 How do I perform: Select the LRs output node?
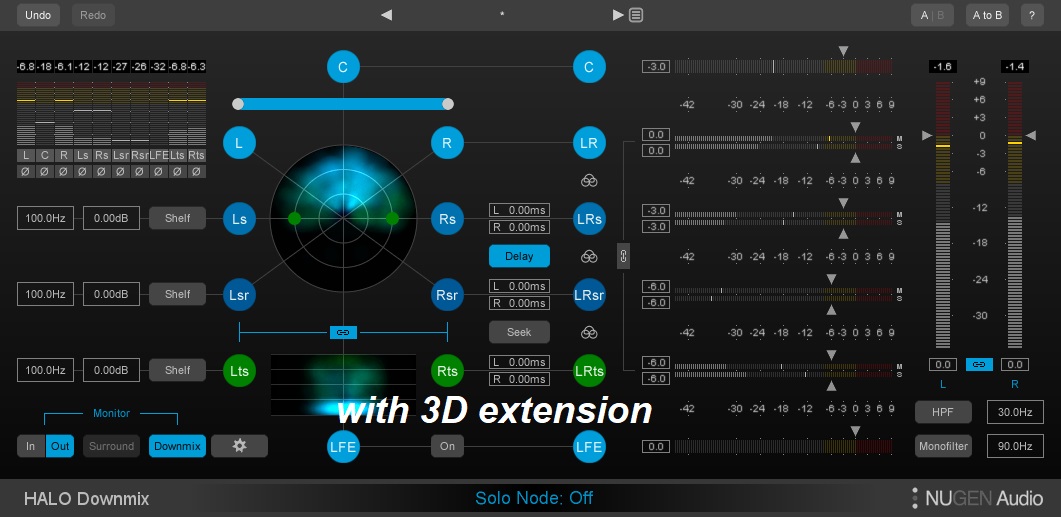click(589, 219)
